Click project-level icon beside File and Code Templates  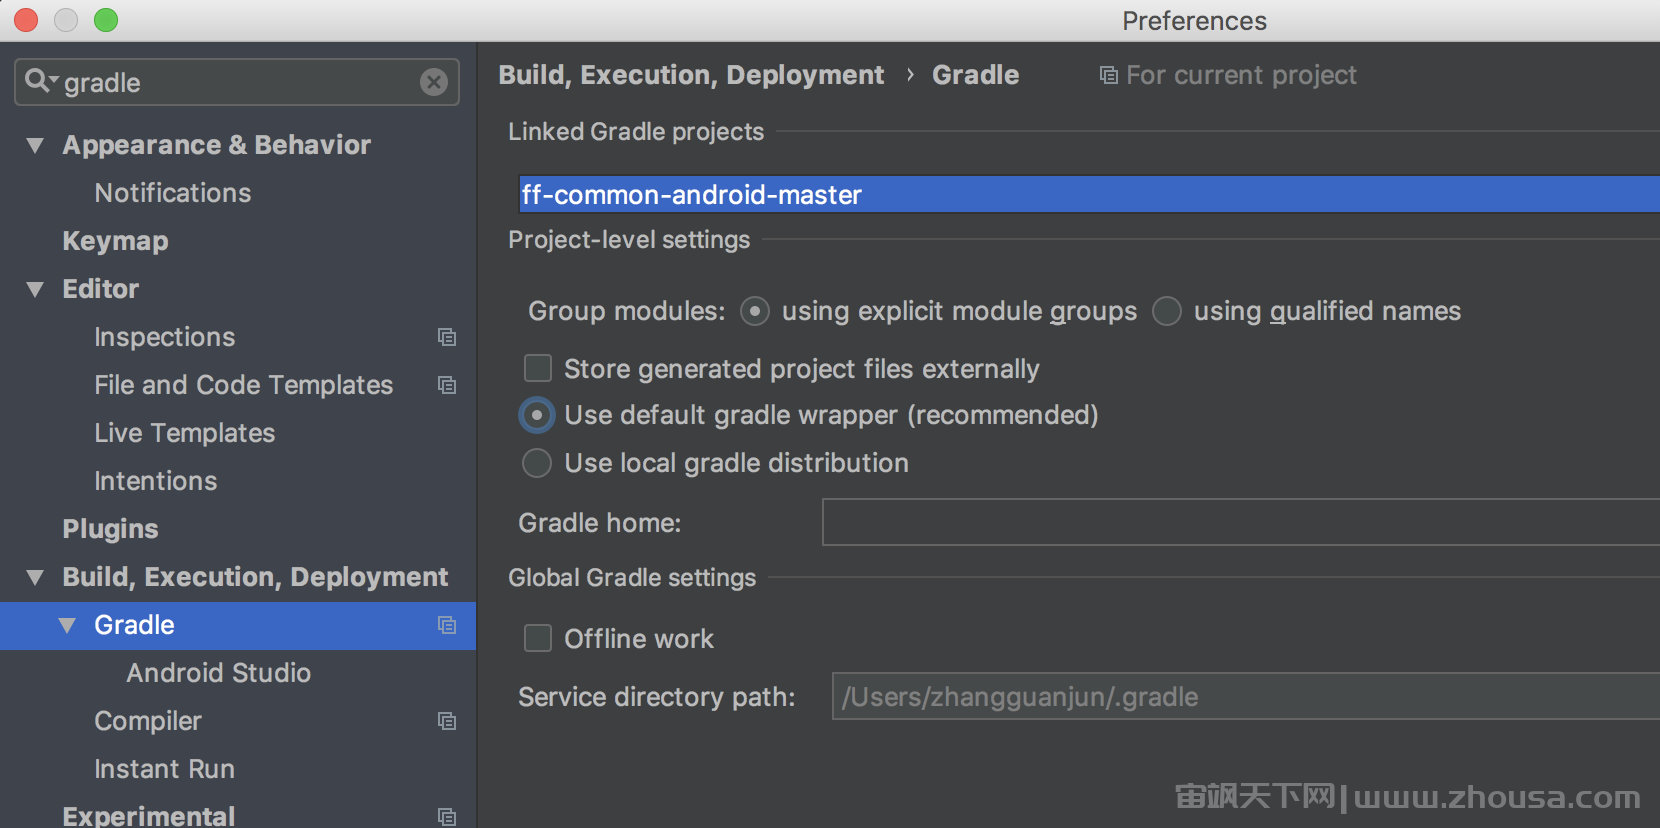click(x=447, y=386)
